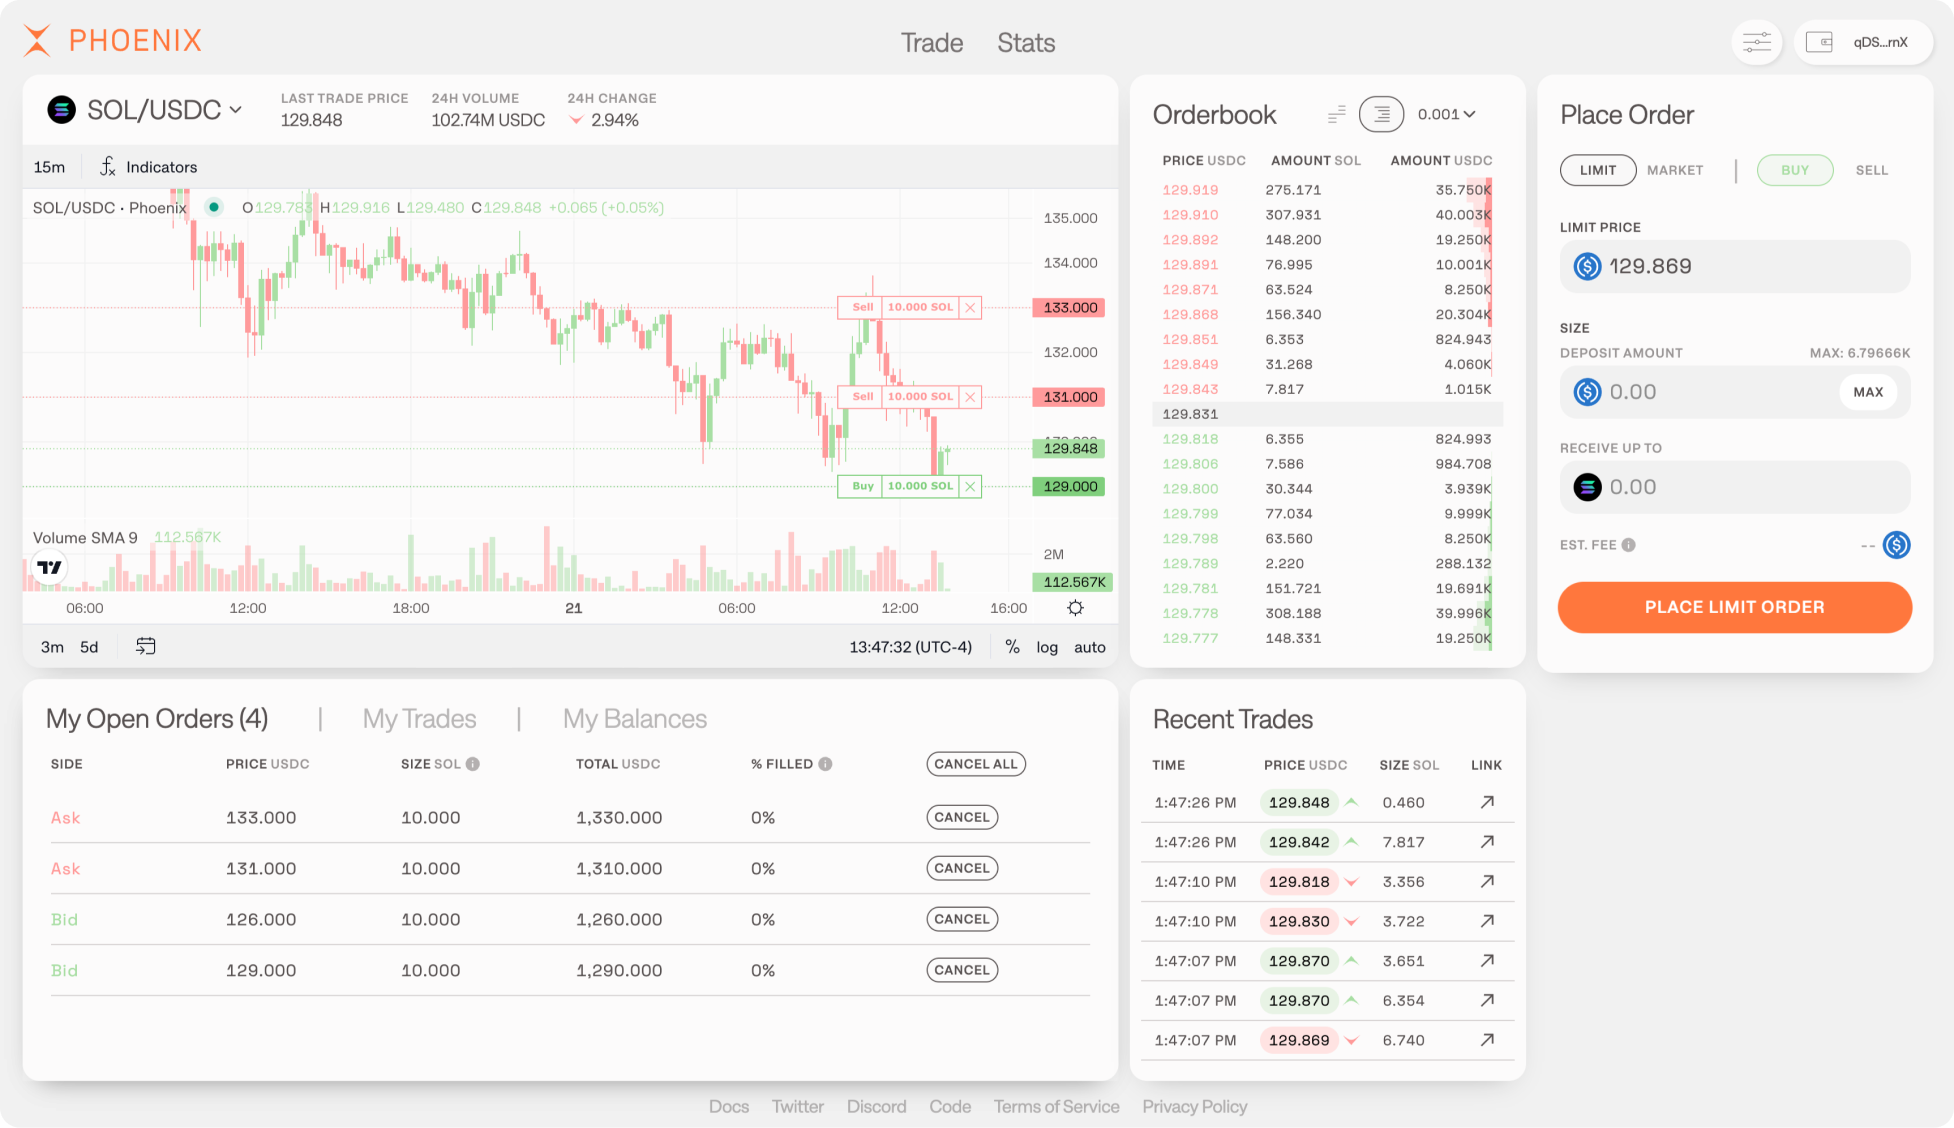Switch to the staggered orderbook layout icon
Viewport: 1954px width, 1128px height.
(1336, 115)
